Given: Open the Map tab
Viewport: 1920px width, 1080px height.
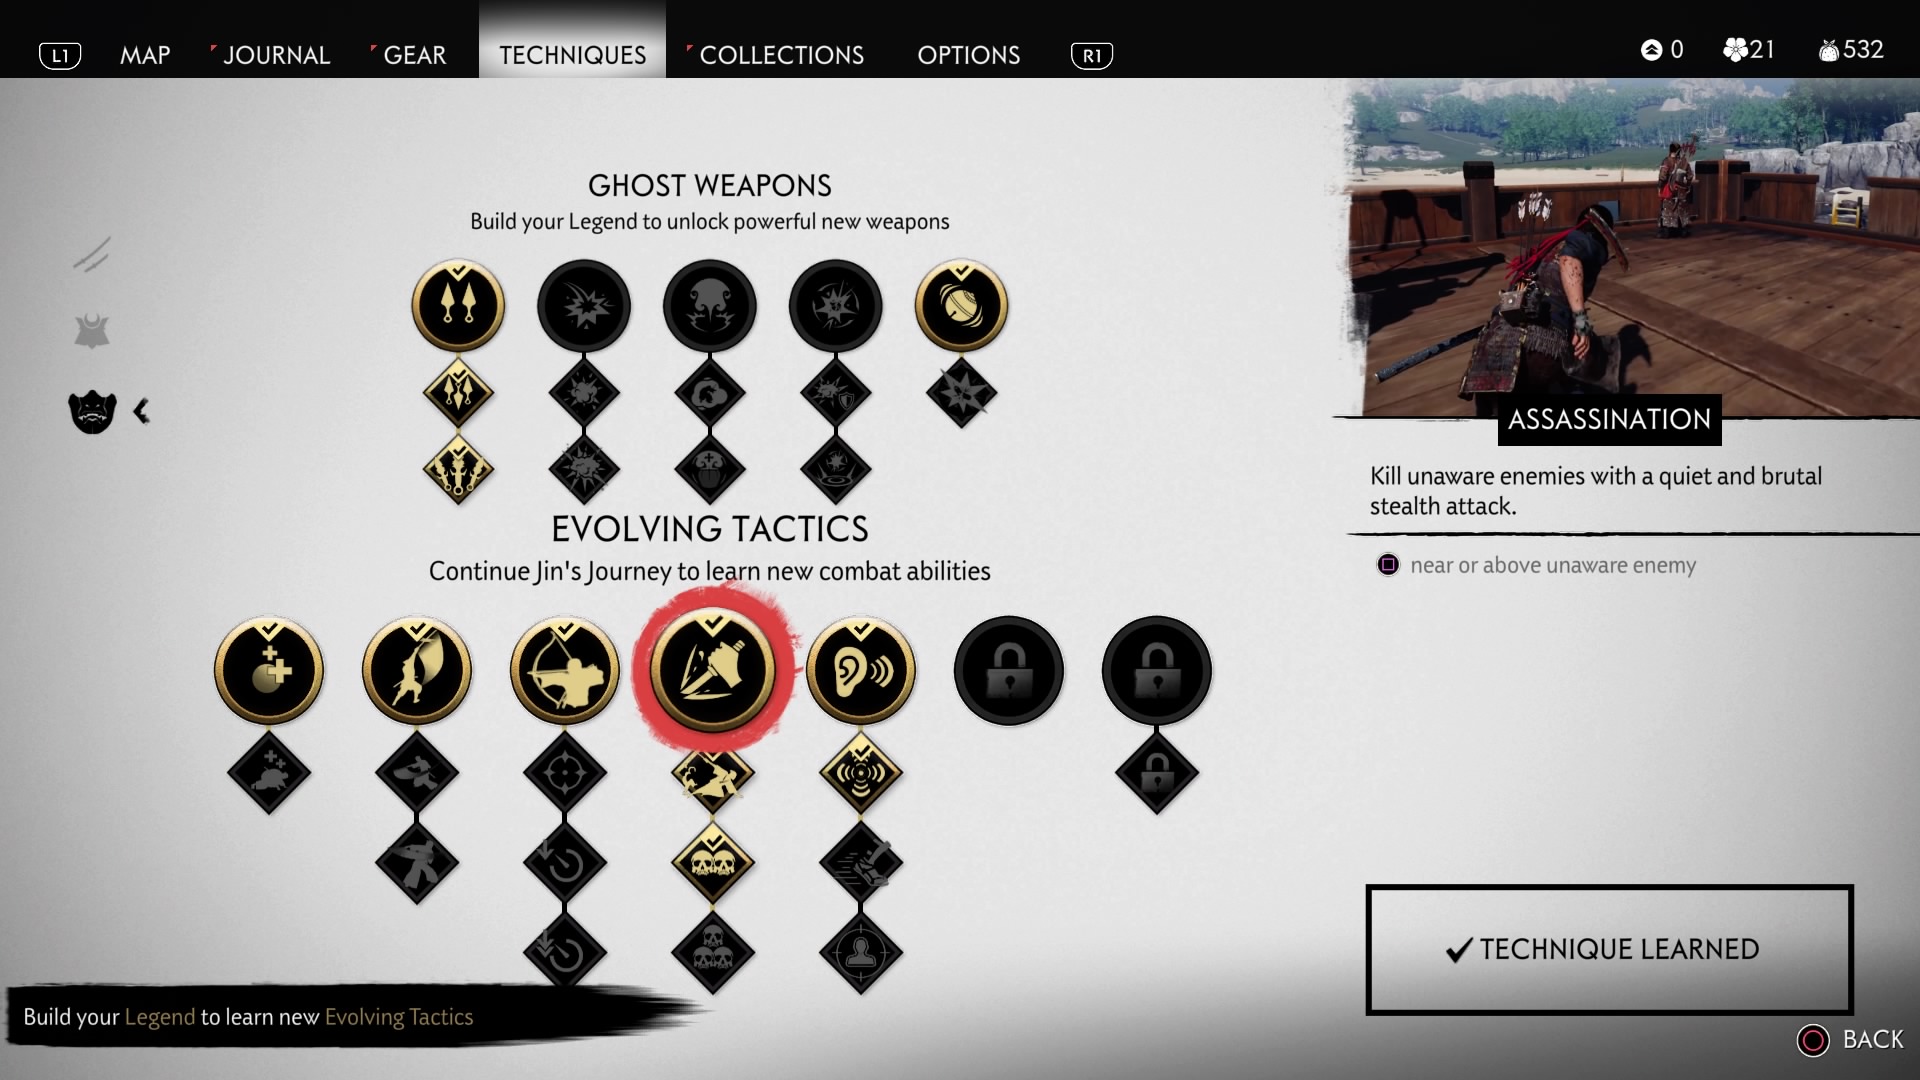Looking at the screenshot, I should point(145,55).
